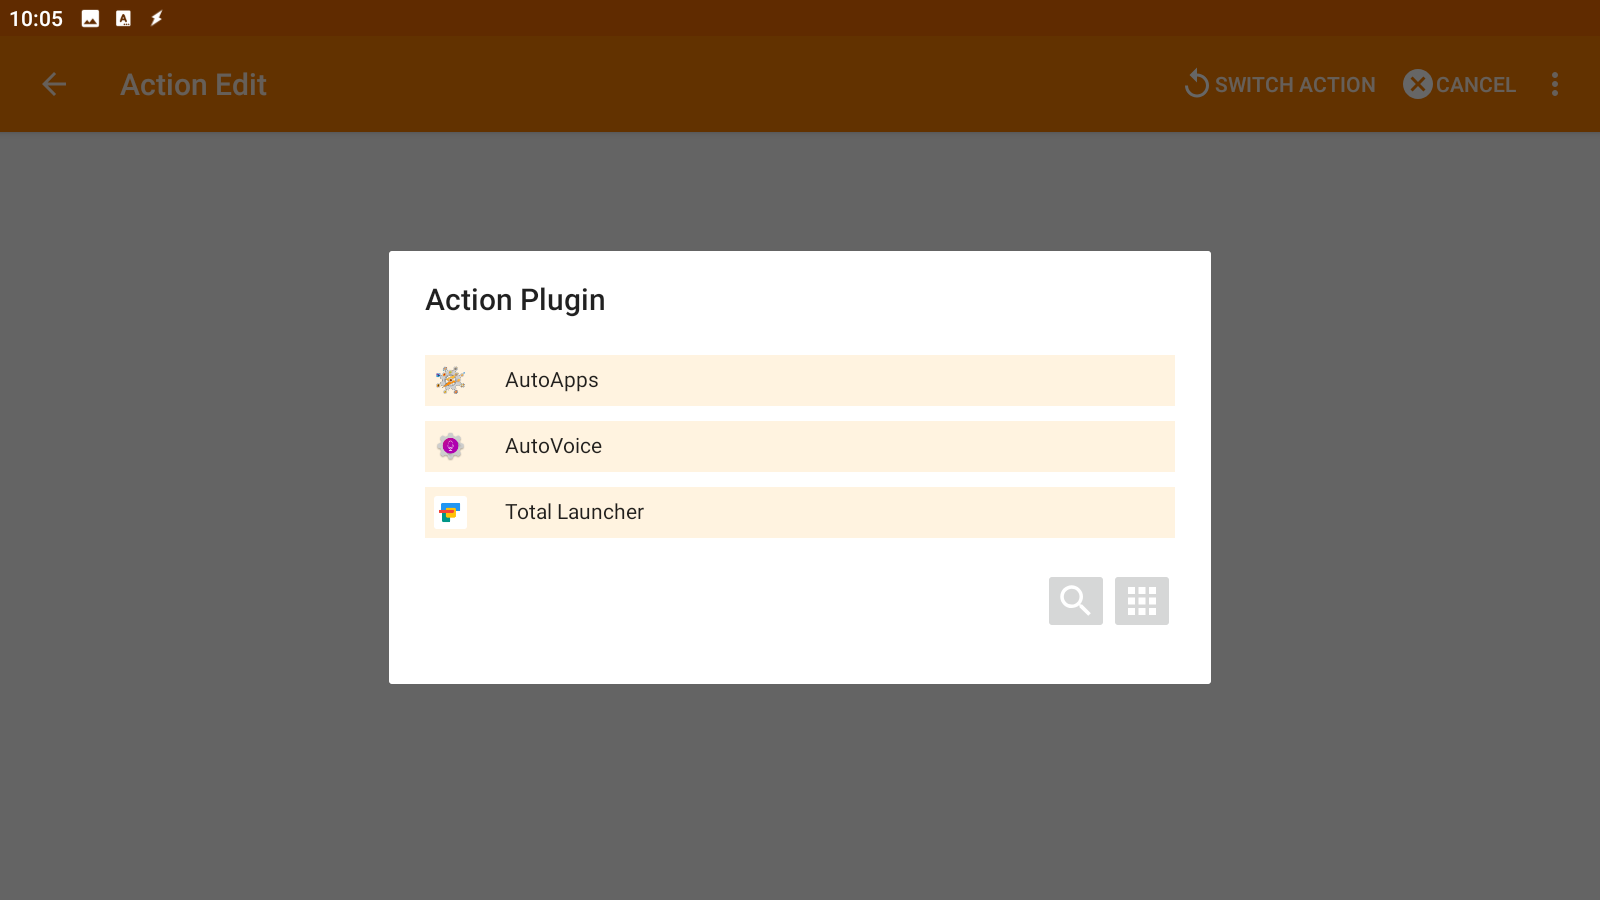This screenshot has height=900, width=1600.
Task: Tap the Action Edit screen title
Action: pyautogui.click(x=194, y=85)
